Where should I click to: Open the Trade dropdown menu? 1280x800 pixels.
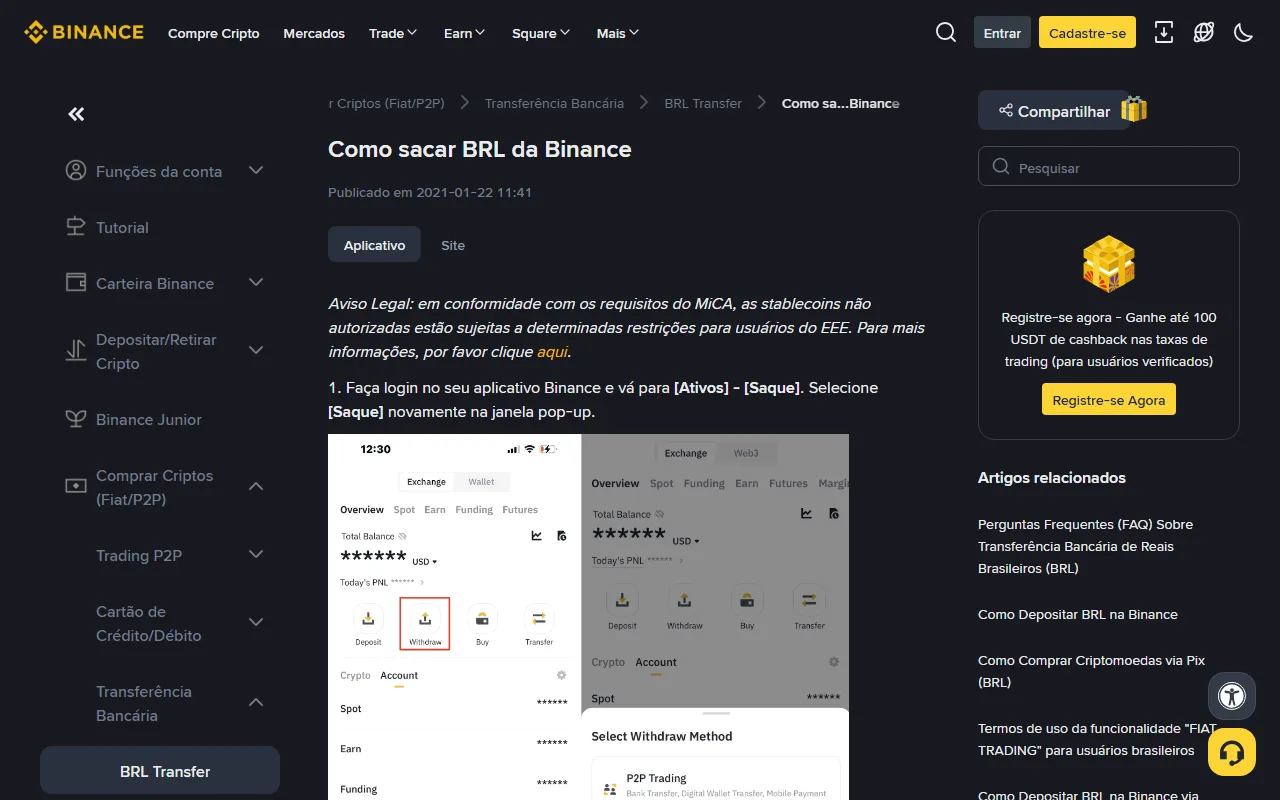click(393, 33)
